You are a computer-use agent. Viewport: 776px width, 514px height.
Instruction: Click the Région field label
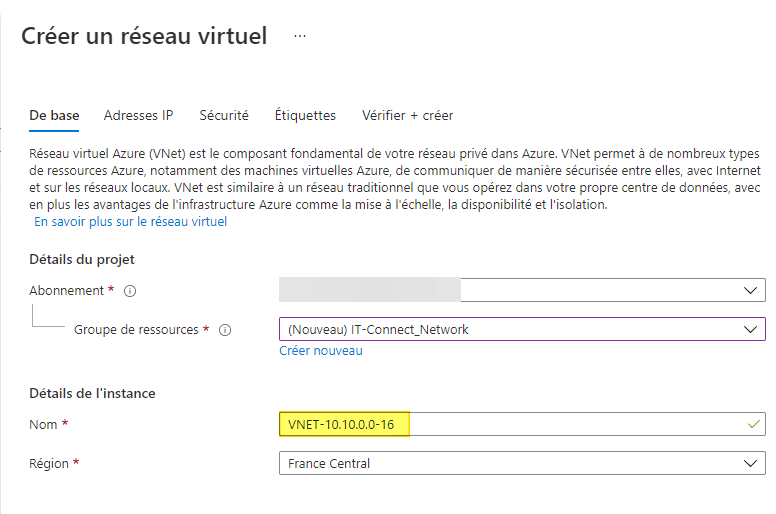[x=52, y=464]
